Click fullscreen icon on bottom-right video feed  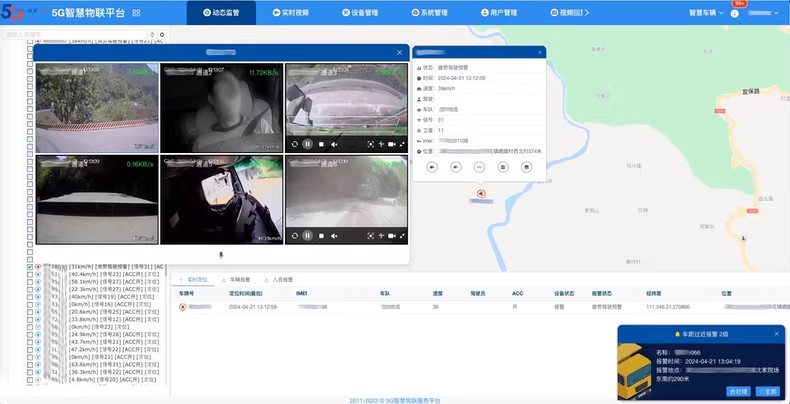403,236
